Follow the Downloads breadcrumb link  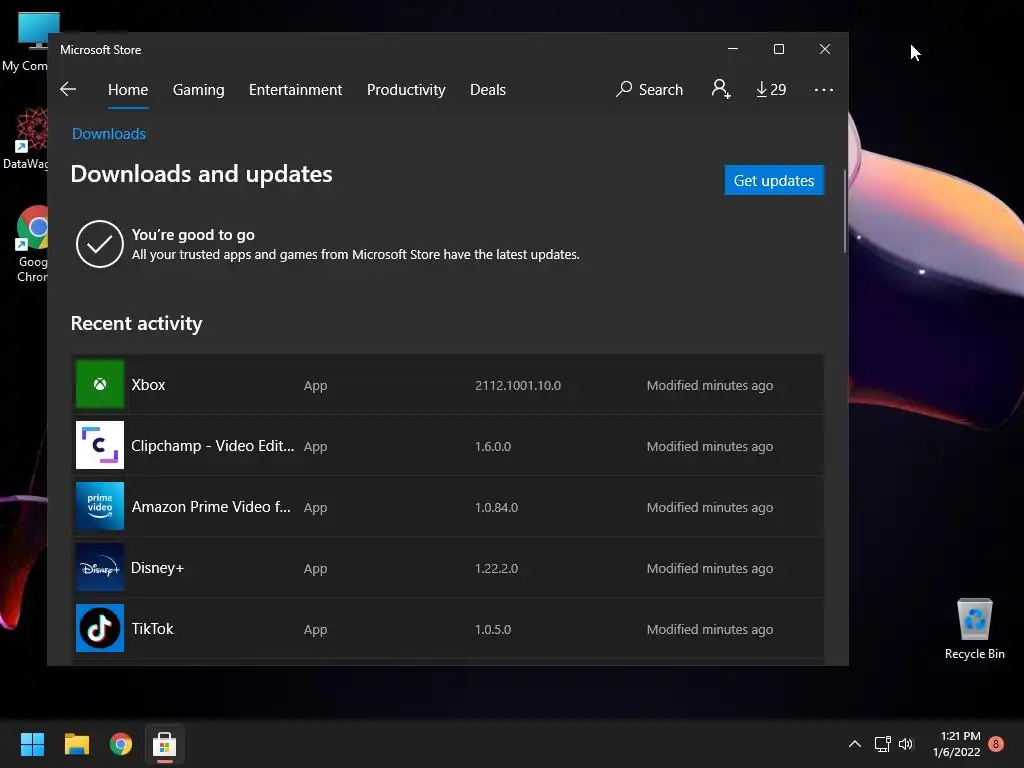(108, 134)
